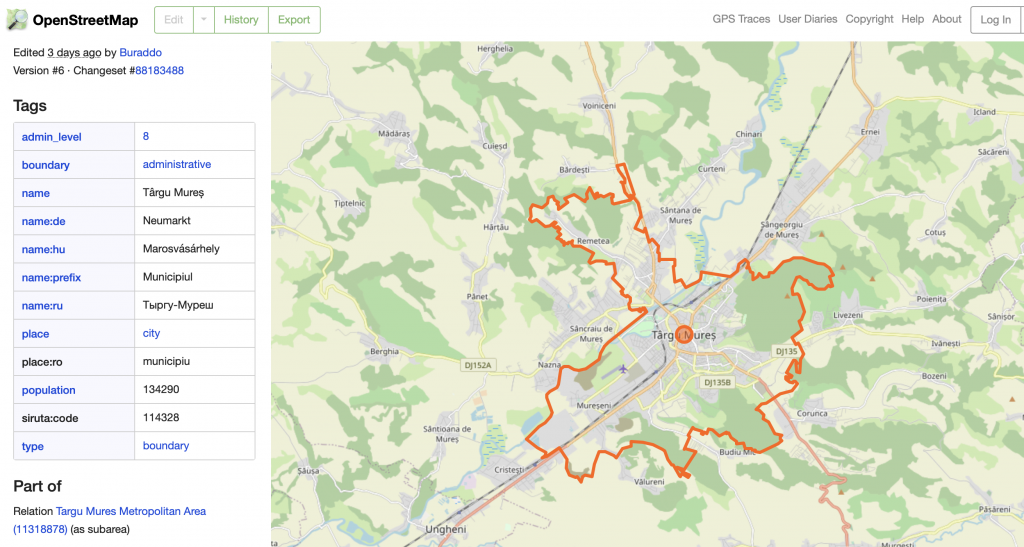The width and height of the screenshot is (1024, 547).
Task: Open the boundary tag key link
Action: (46, 165)
